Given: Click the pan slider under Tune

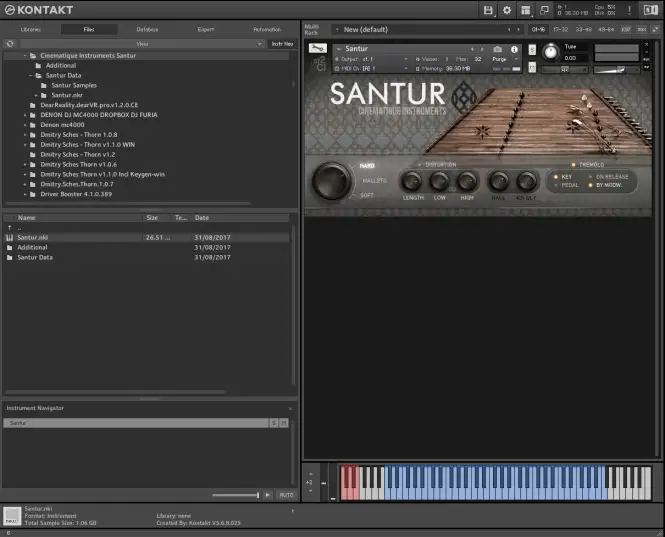Looking at the screenshot, I should coord(564,69).
